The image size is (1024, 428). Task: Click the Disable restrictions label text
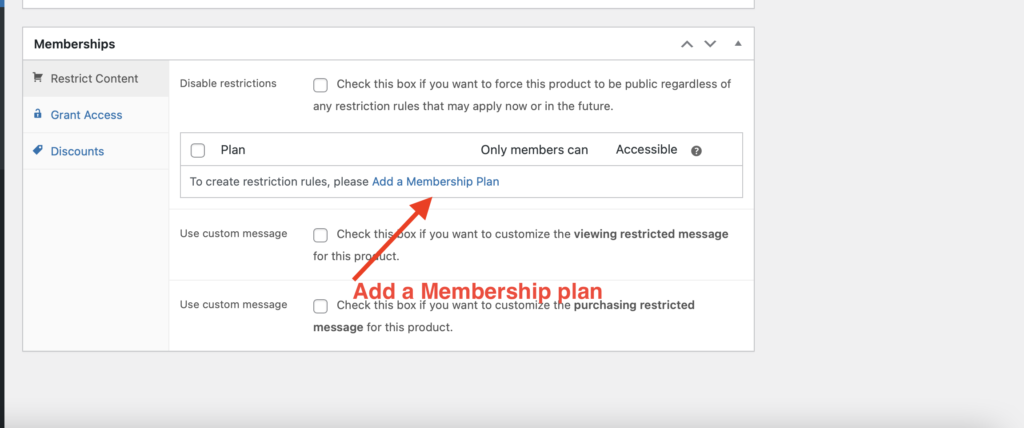228,83
